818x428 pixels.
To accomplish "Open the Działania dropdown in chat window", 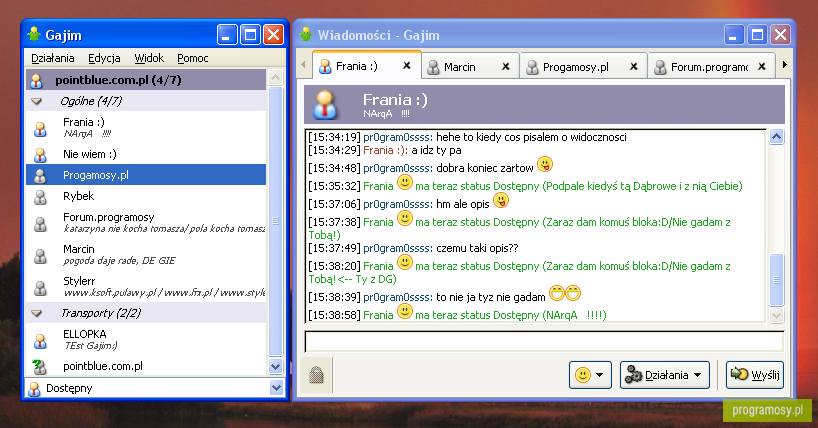I will 697,375.
